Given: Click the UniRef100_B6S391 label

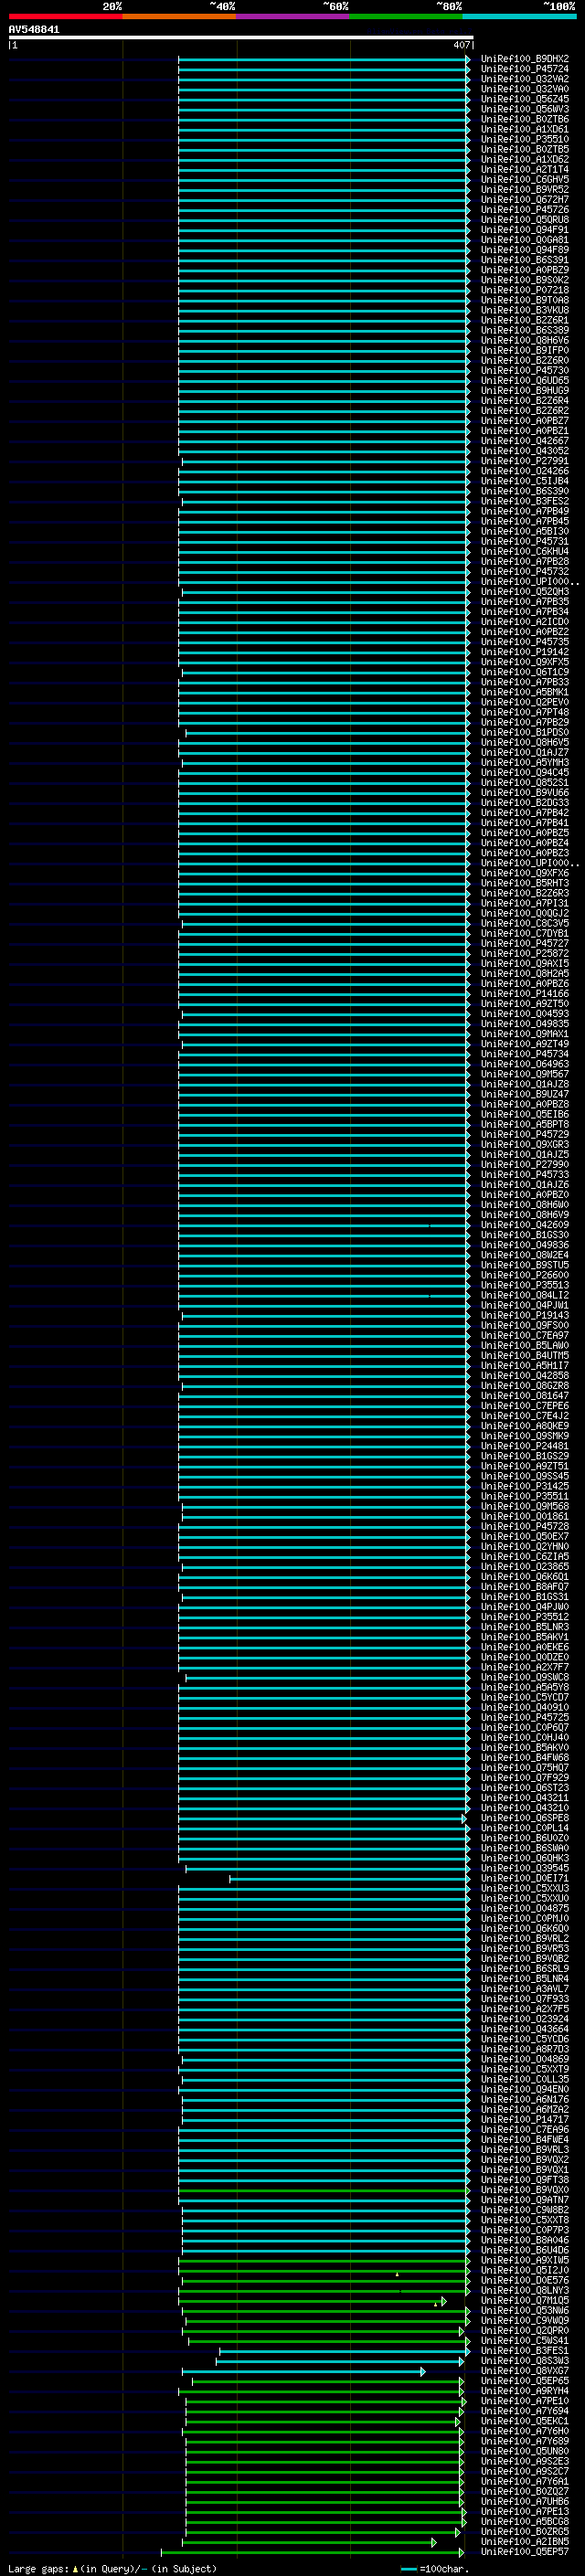Looking at the screenshot, I should pyautogui.click(x=524, y=260).
